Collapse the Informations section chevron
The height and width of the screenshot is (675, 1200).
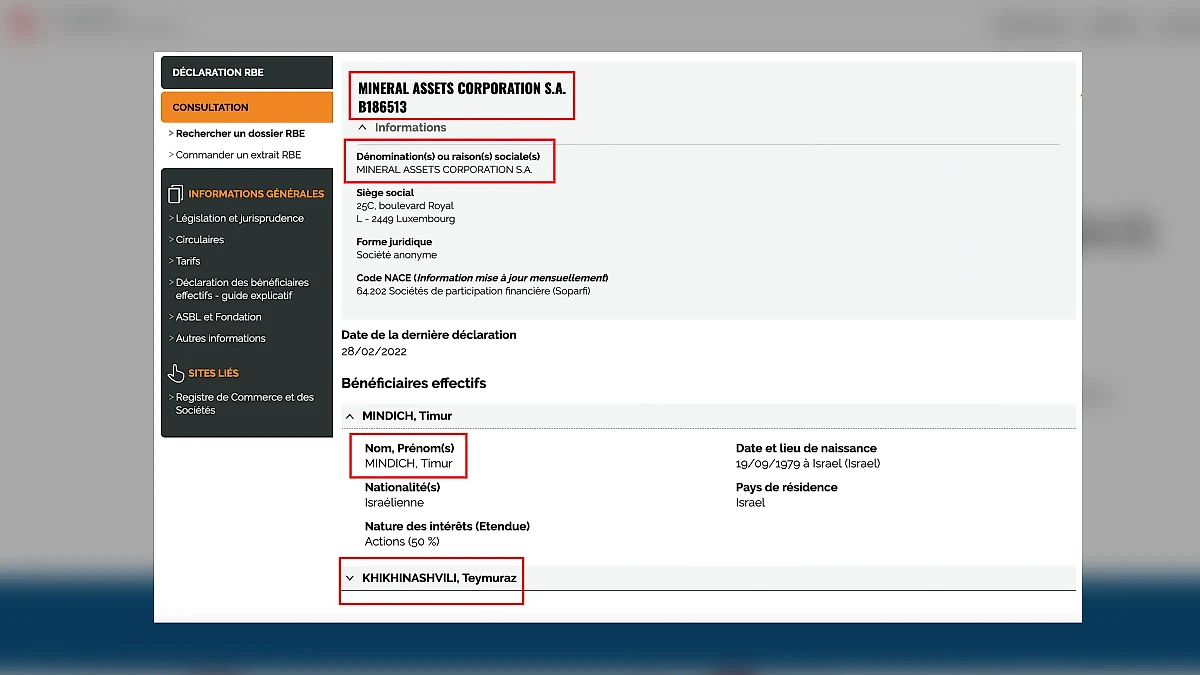pyautogui.click(x=362, y=128)
